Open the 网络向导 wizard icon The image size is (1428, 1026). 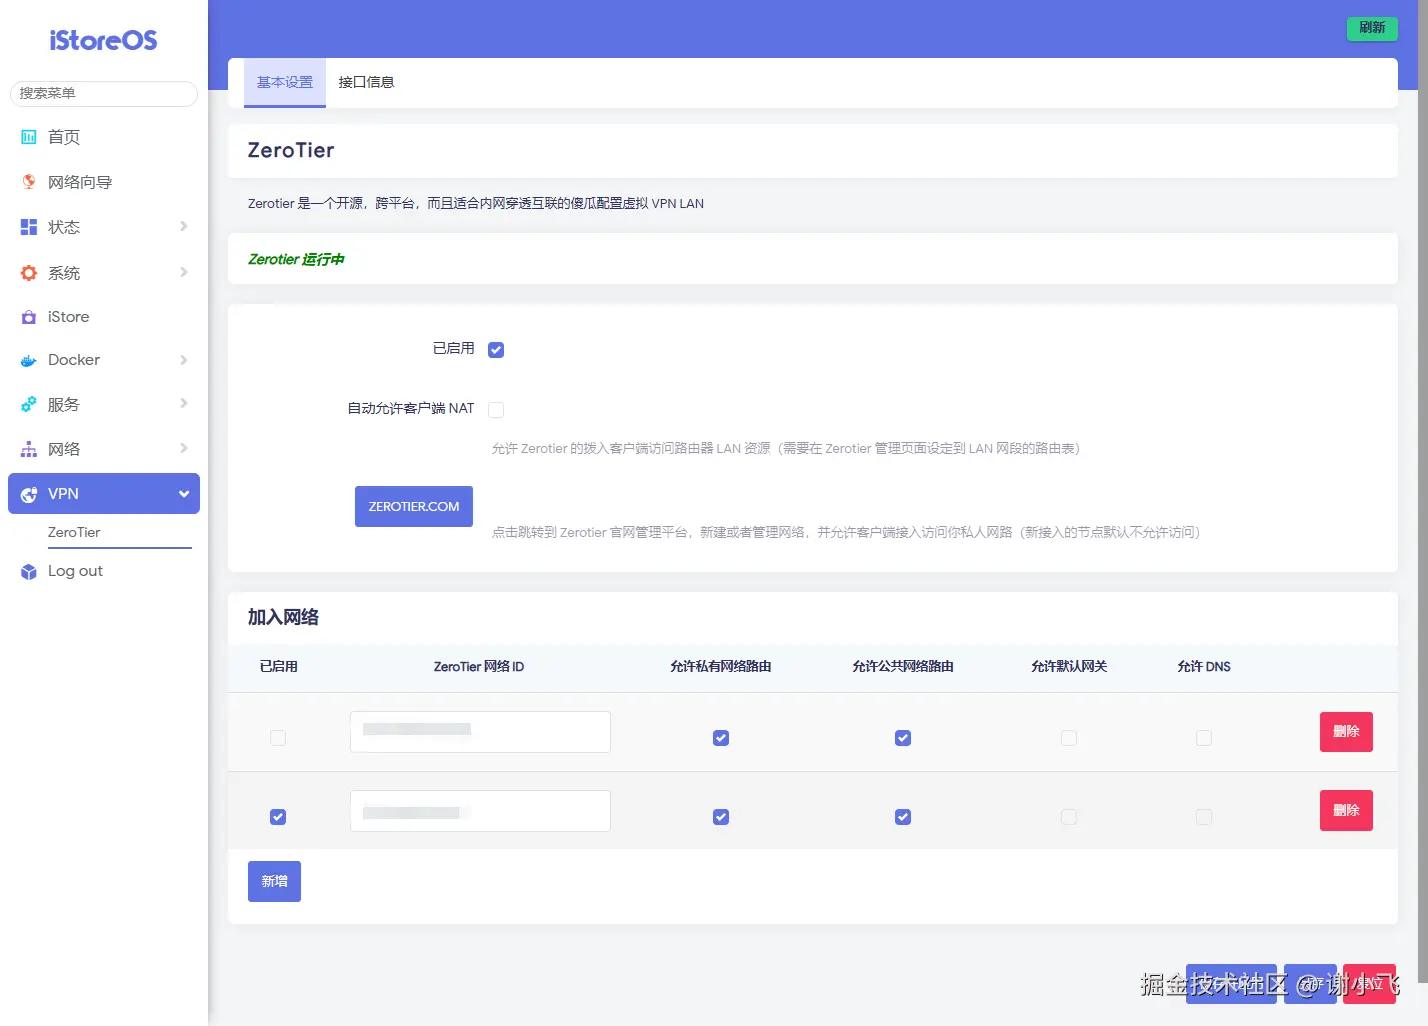[29, 182]
